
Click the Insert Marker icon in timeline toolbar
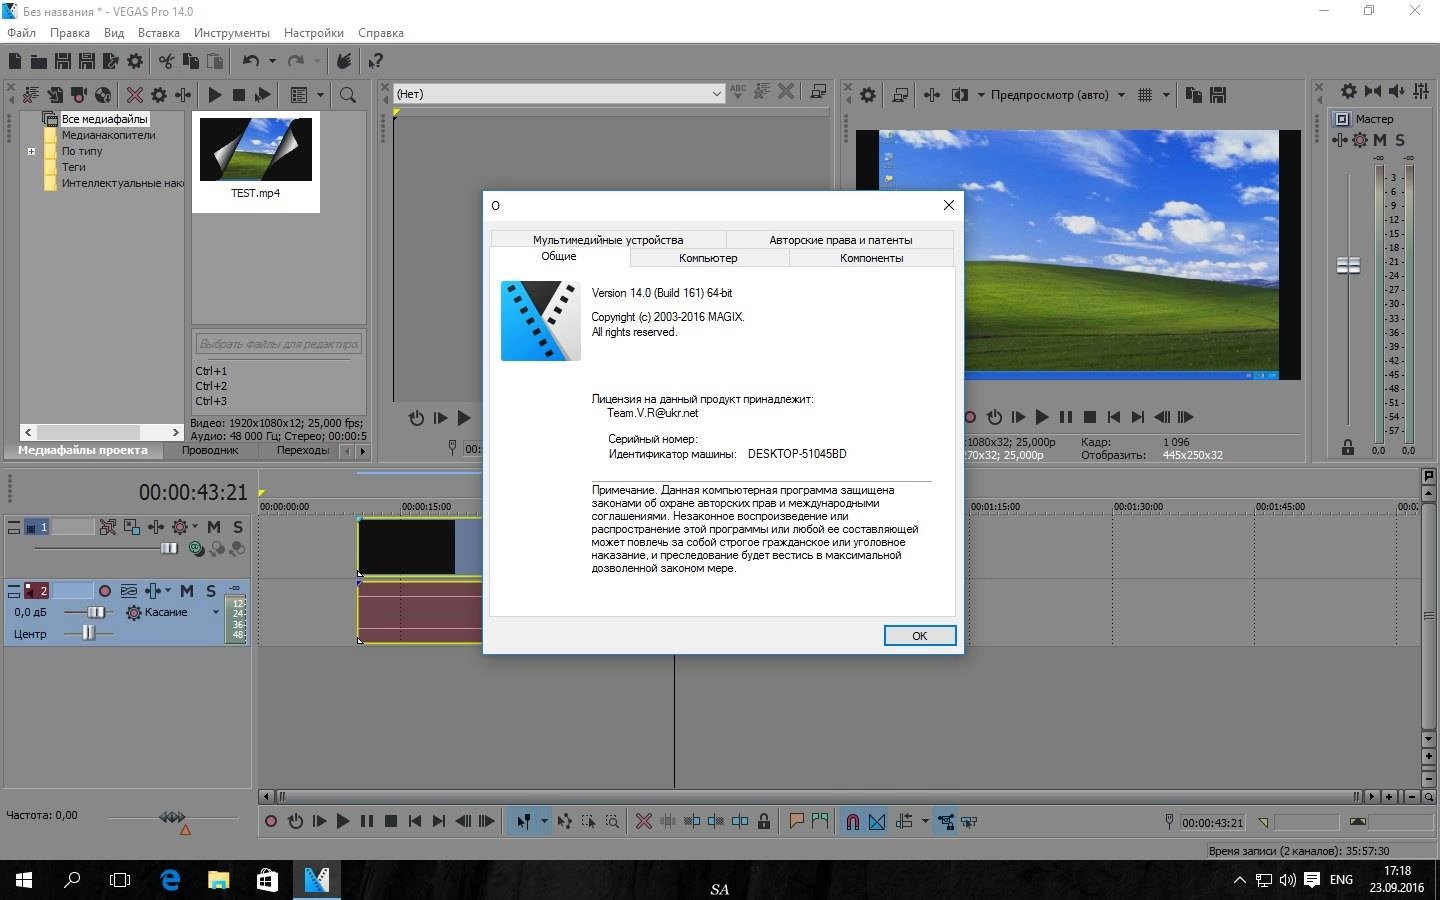point(797,821)
